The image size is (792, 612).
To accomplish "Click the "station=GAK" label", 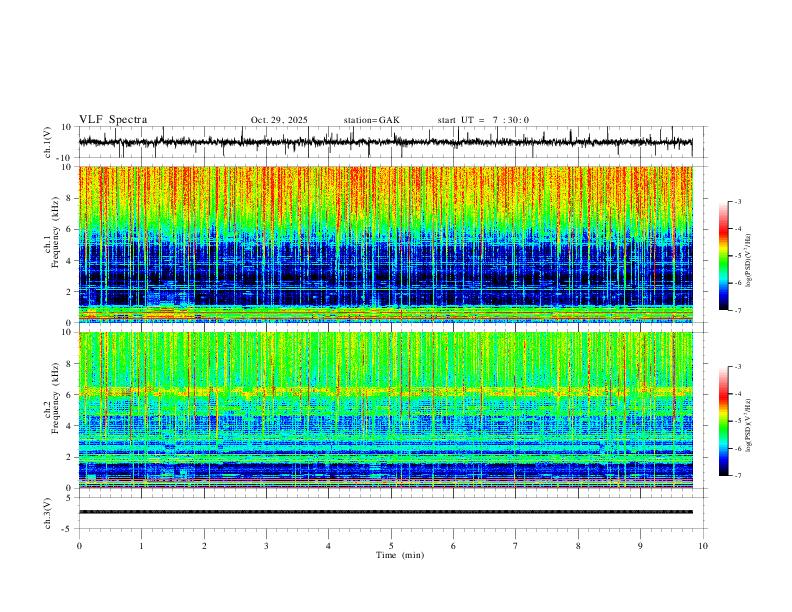I will pyautogui.click(x=371, y=120).
